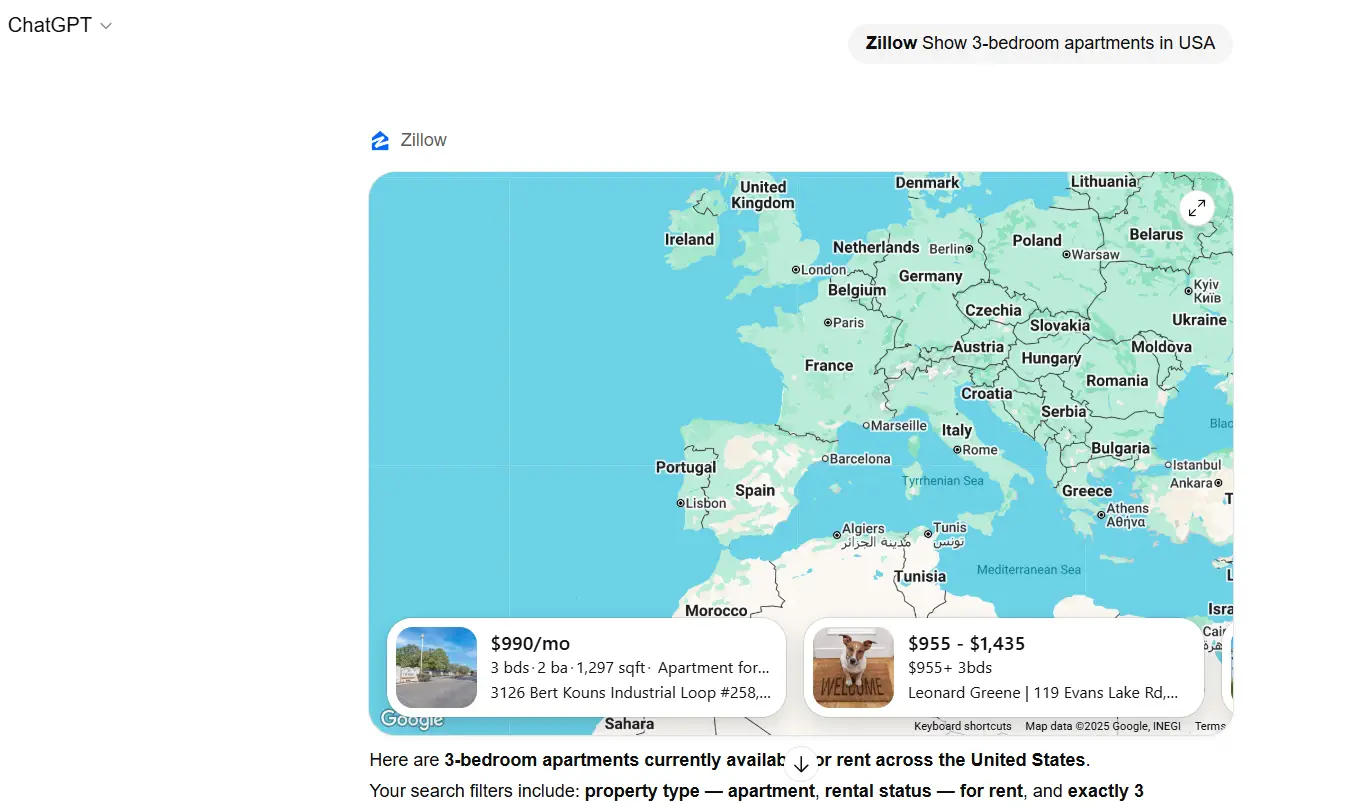Click the Rome city marker
The image size is (1366, 808).
pos(957,450)
